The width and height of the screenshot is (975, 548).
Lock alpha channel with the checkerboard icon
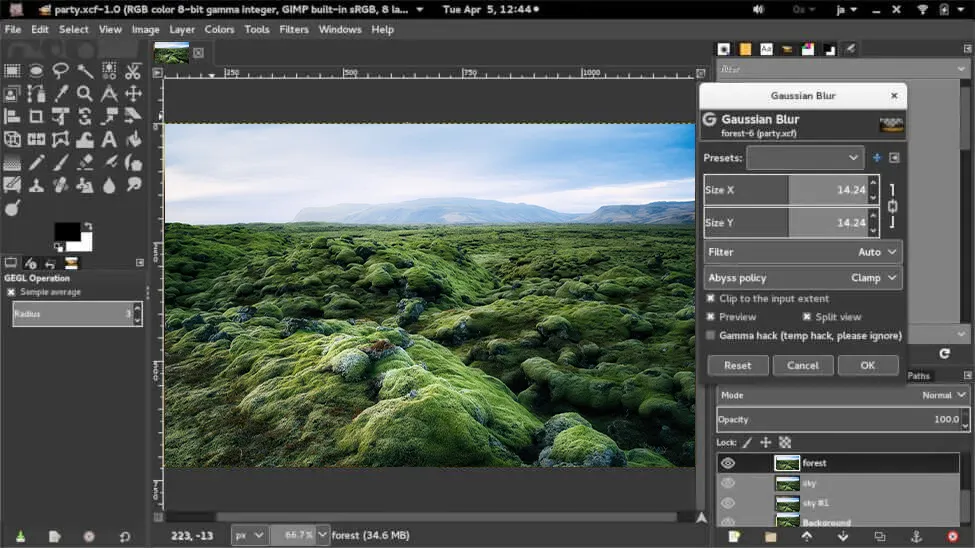click(x=786, y=442)
